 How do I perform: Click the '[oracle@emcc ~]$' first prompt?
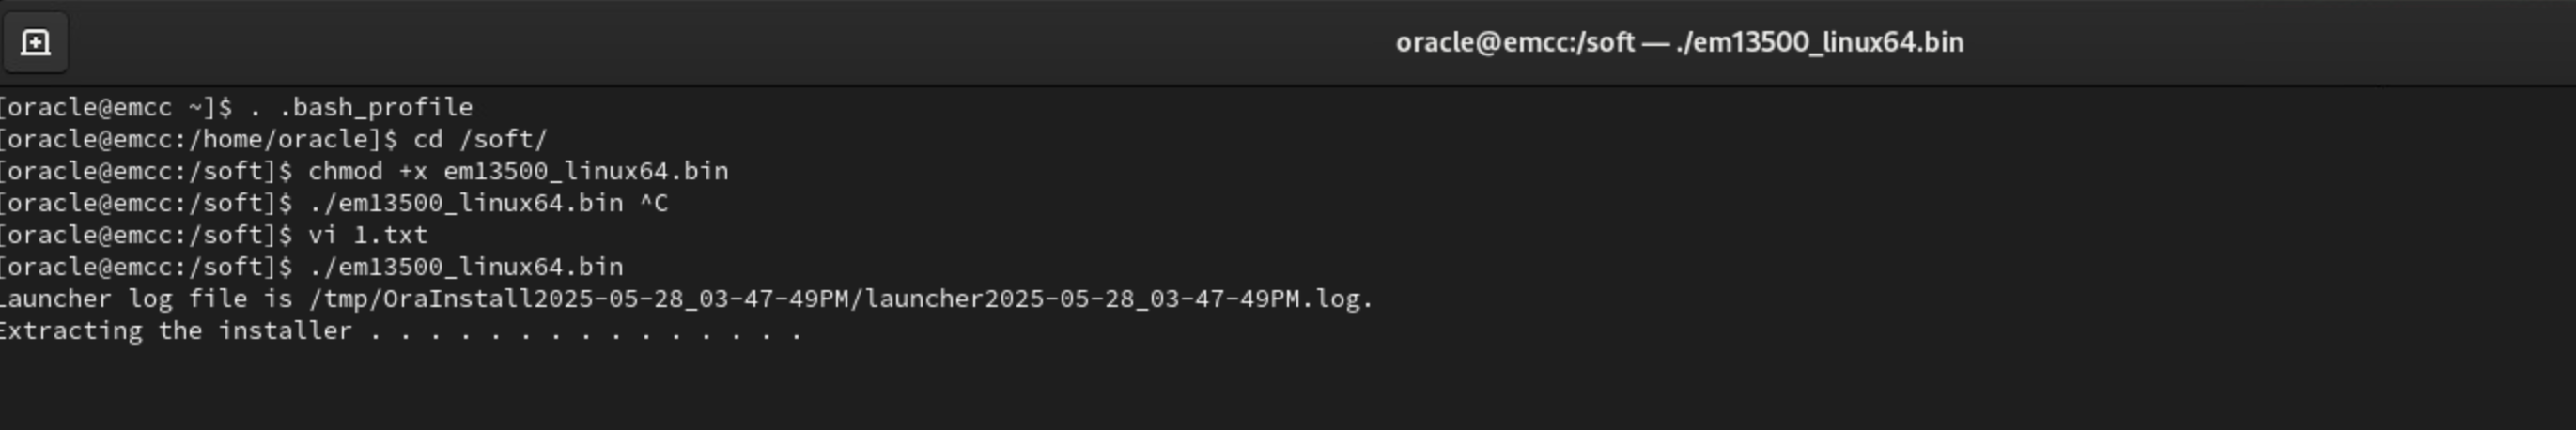tap(115, 107)
